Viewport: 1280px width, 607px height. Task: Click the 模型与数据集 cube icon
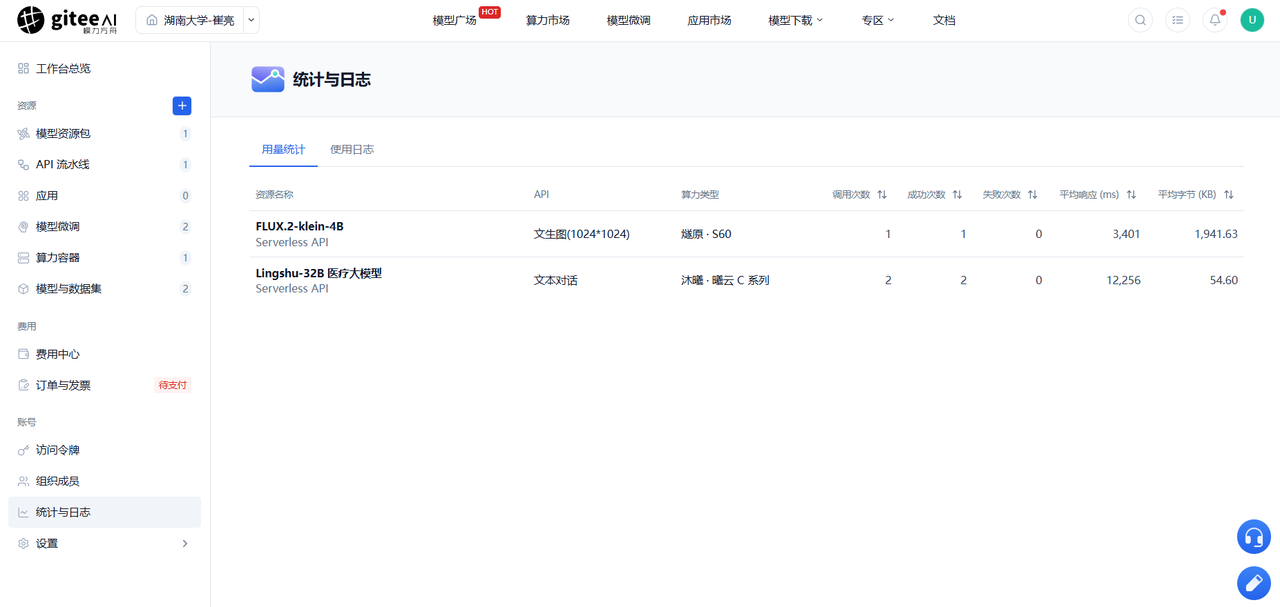click(23, 289)
